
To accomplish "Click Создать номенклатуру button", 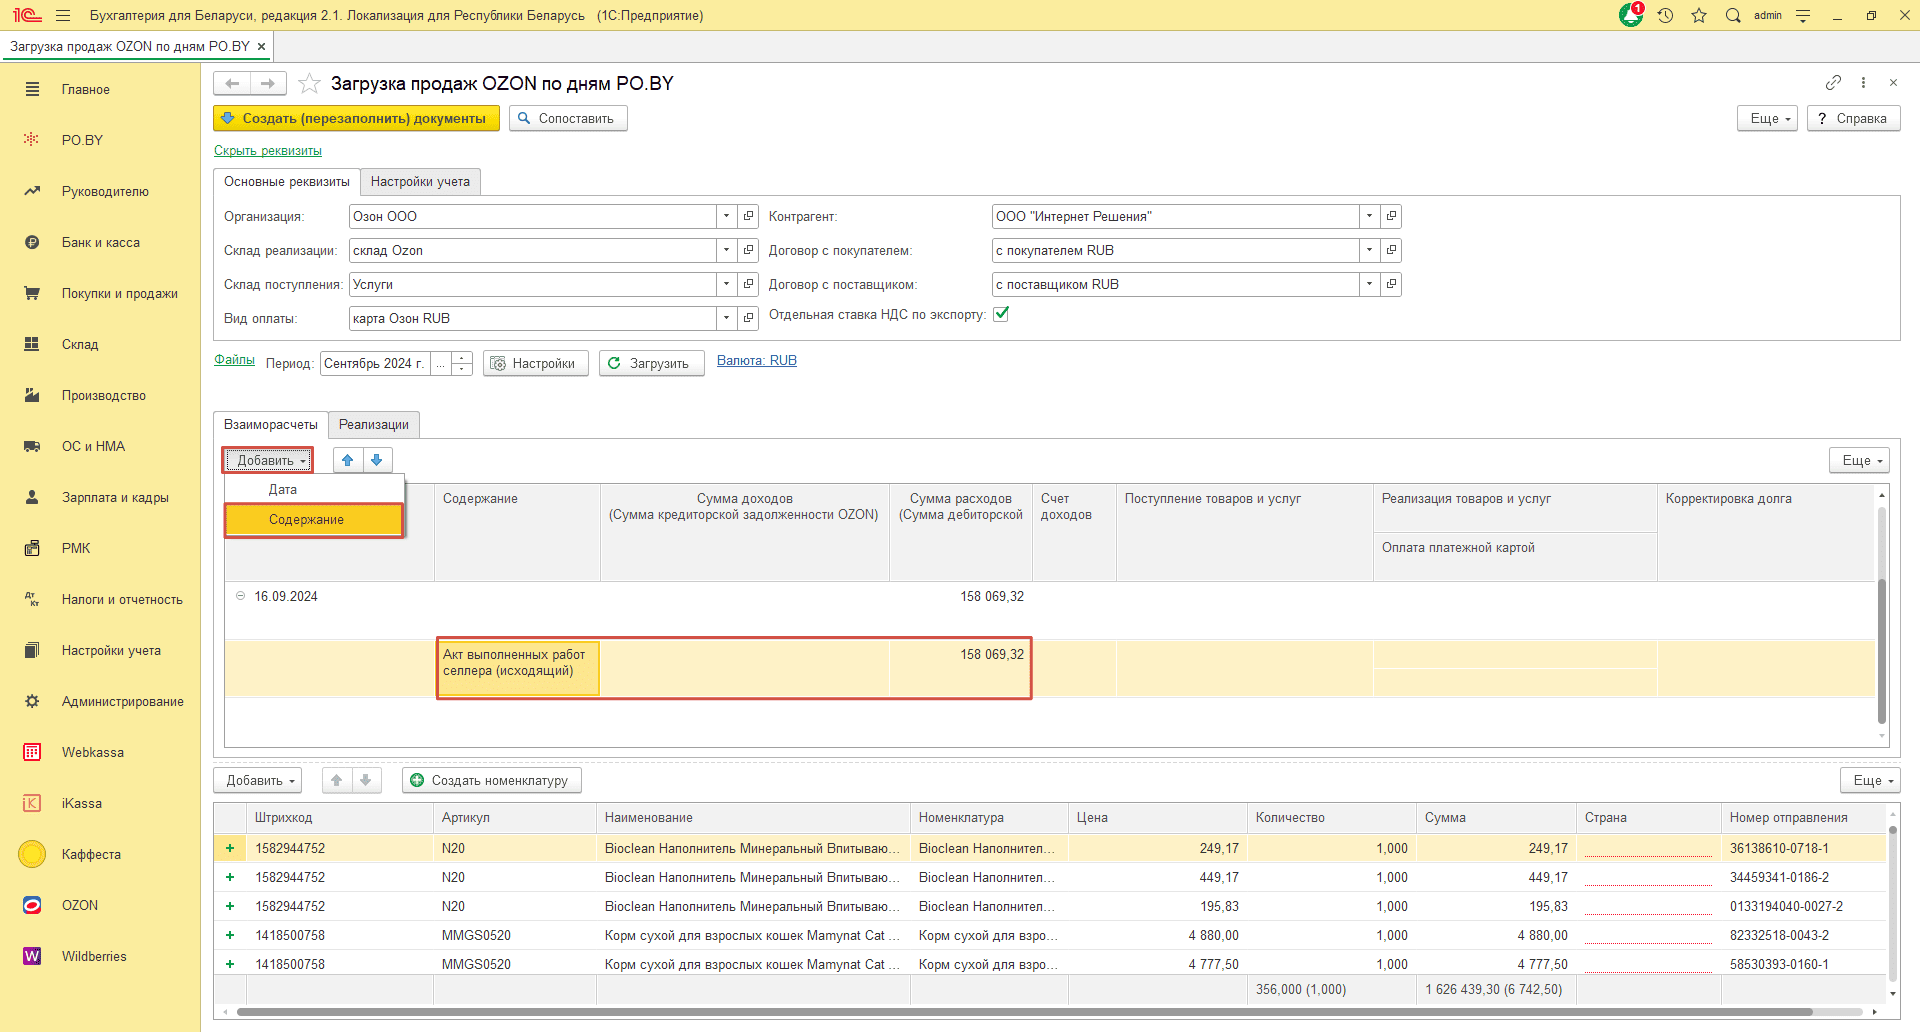I will 492,780.
